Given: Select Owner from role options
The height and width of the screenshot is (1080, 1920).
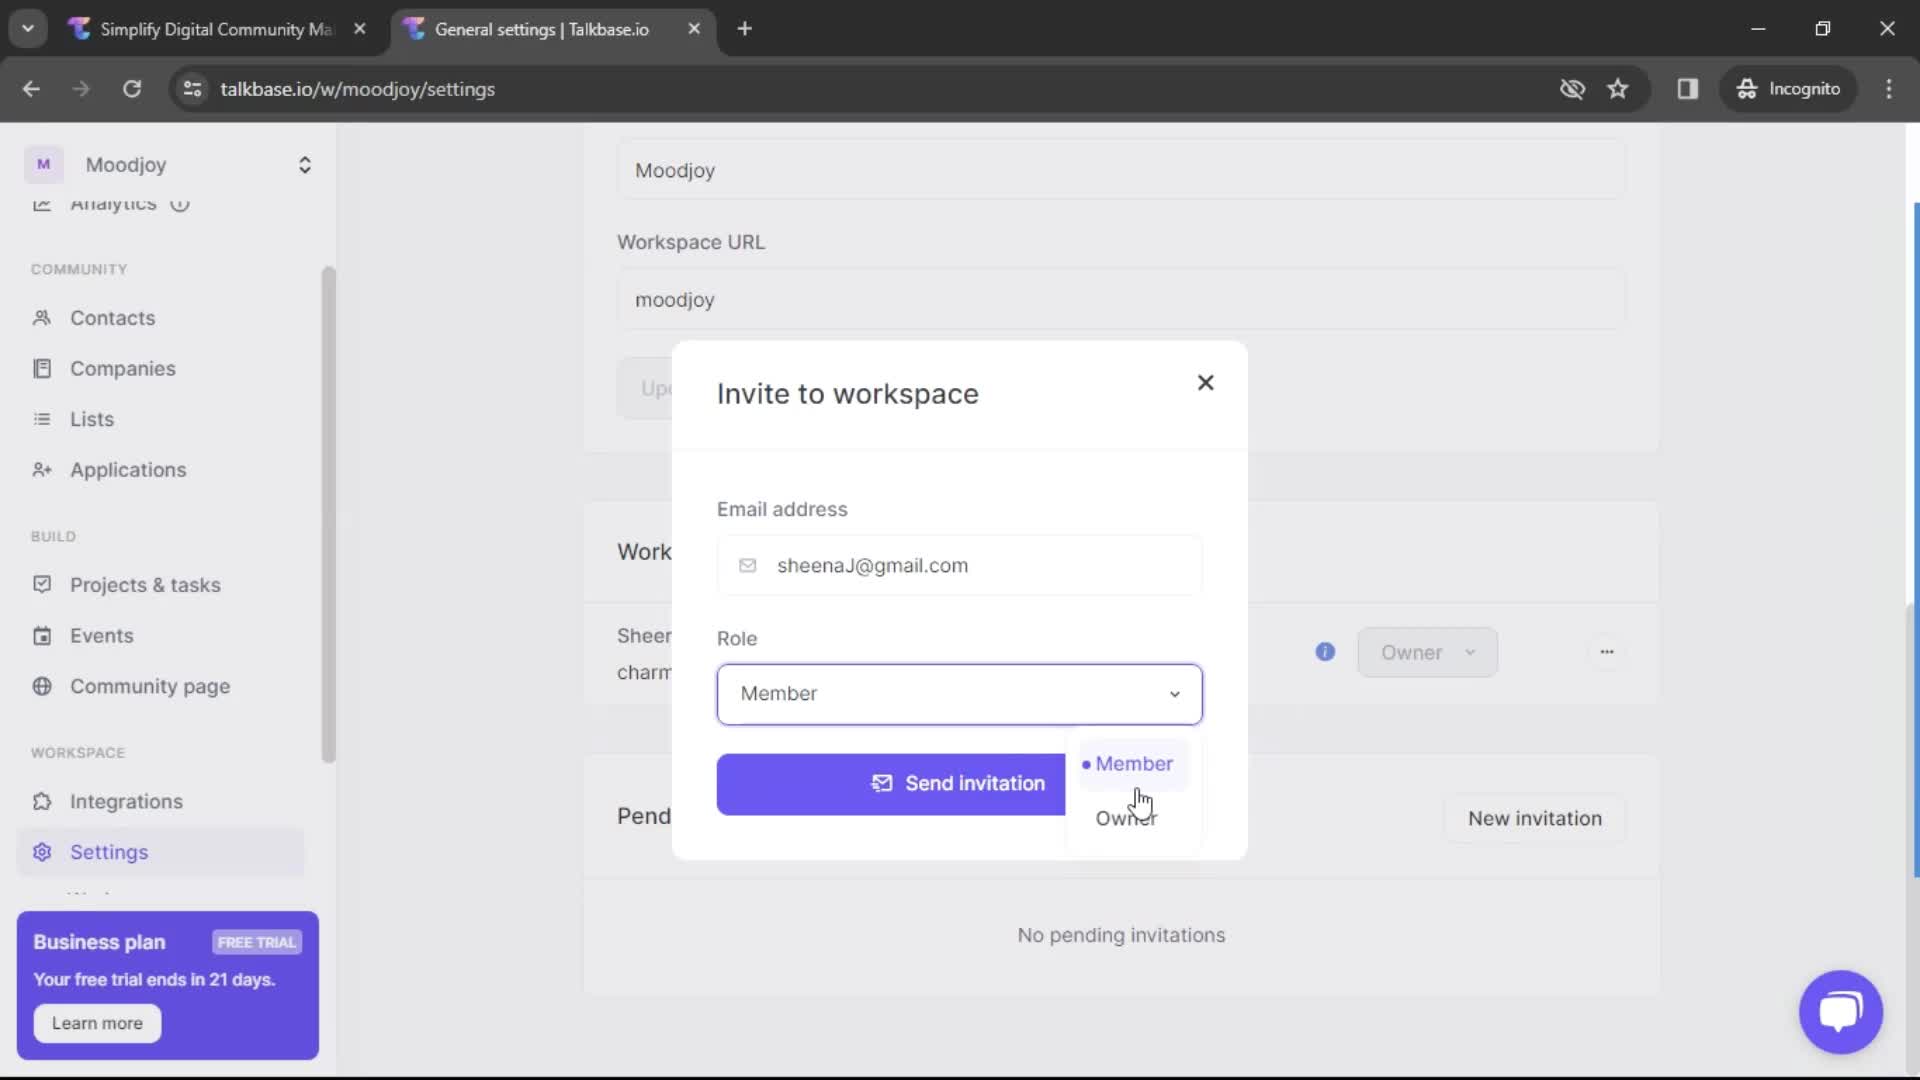Looking at the screenshot, I should pos(1125,818).
